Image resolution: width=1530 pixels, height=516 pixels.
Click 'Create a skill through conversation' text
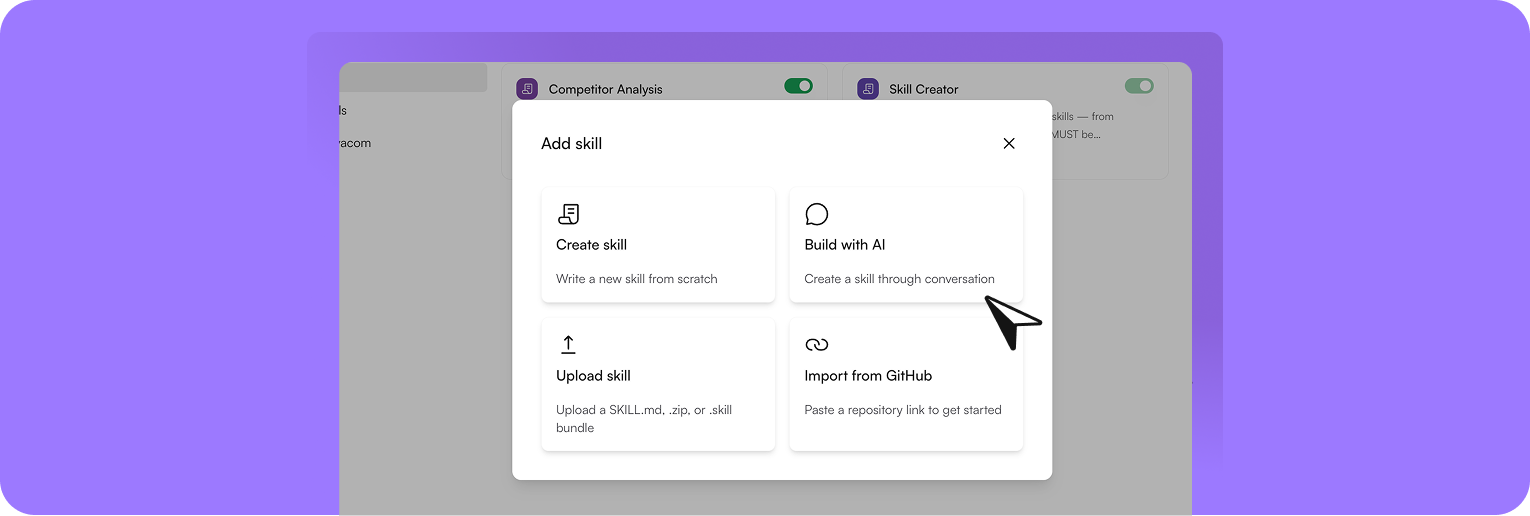coord(900,279)
